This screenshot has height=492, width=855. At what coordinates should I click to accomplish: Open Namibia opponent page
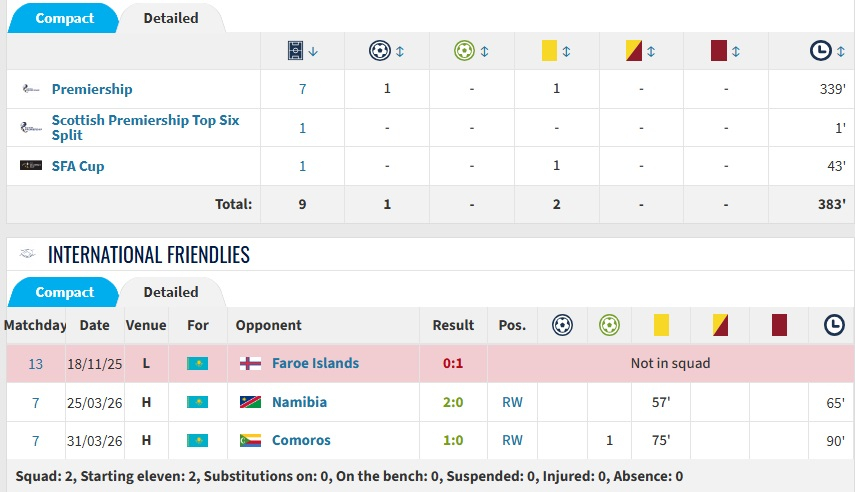pos(299,402)
